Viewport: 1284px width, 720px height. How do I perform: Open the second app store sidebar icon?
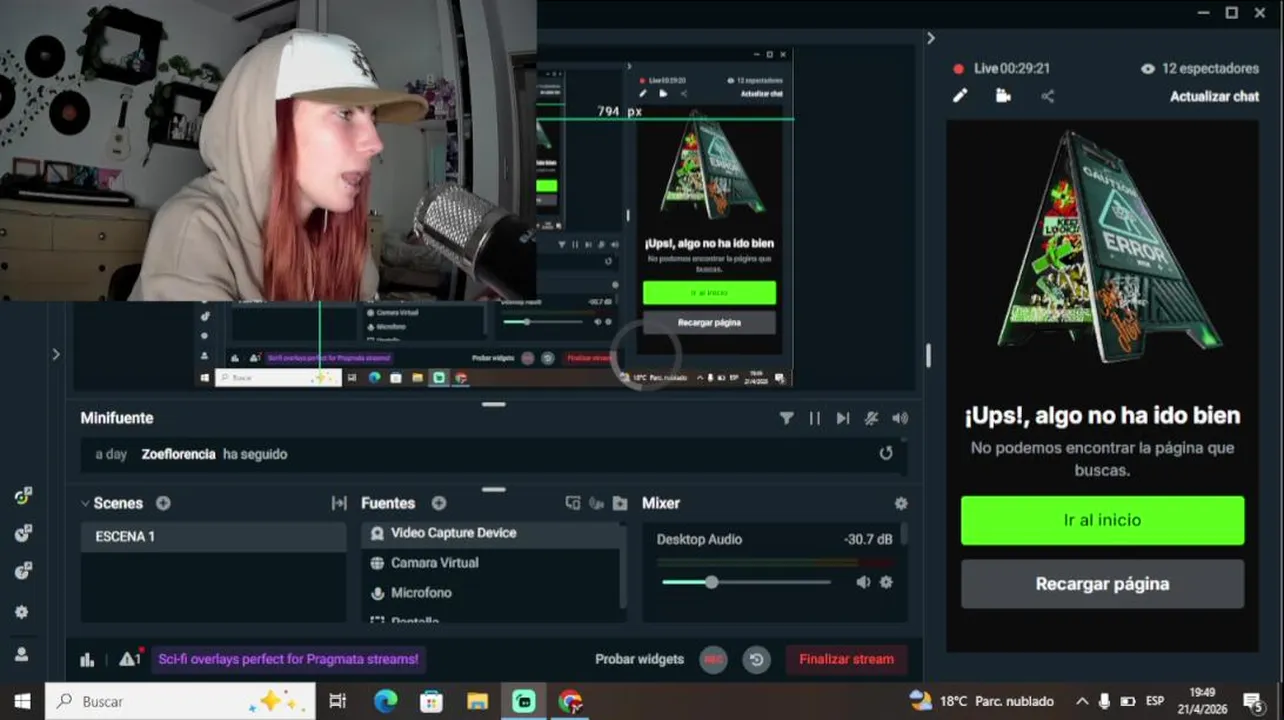coord(23,534)
